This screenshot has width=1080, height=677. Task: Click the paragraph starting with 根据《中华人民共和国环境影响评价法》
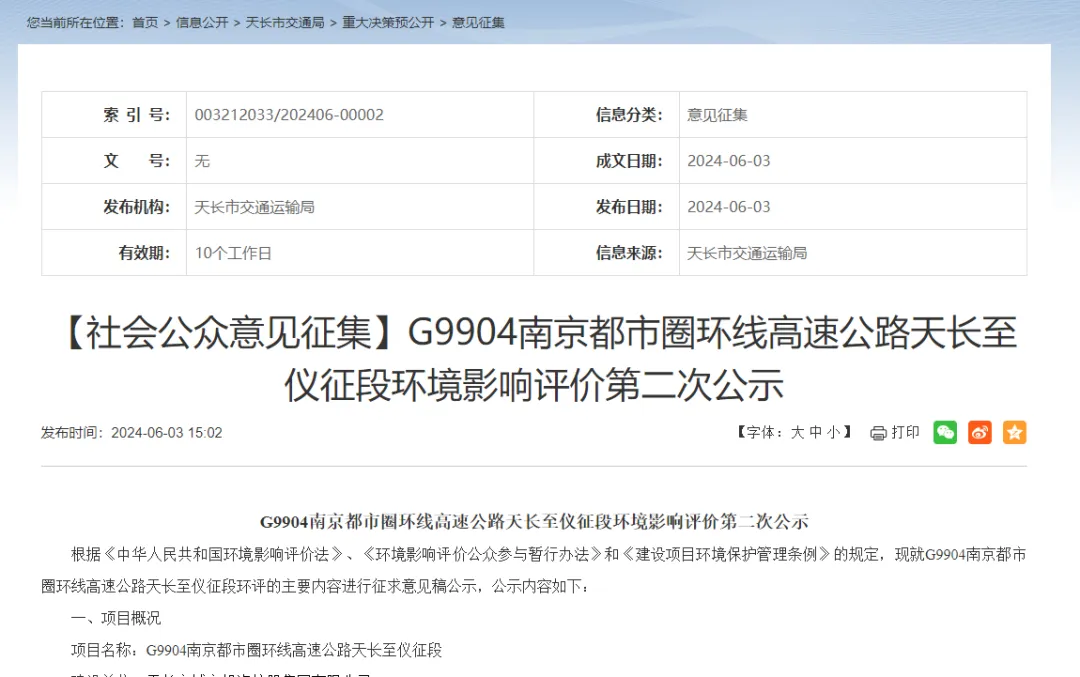pyautogui.click(x=534, y=570)
